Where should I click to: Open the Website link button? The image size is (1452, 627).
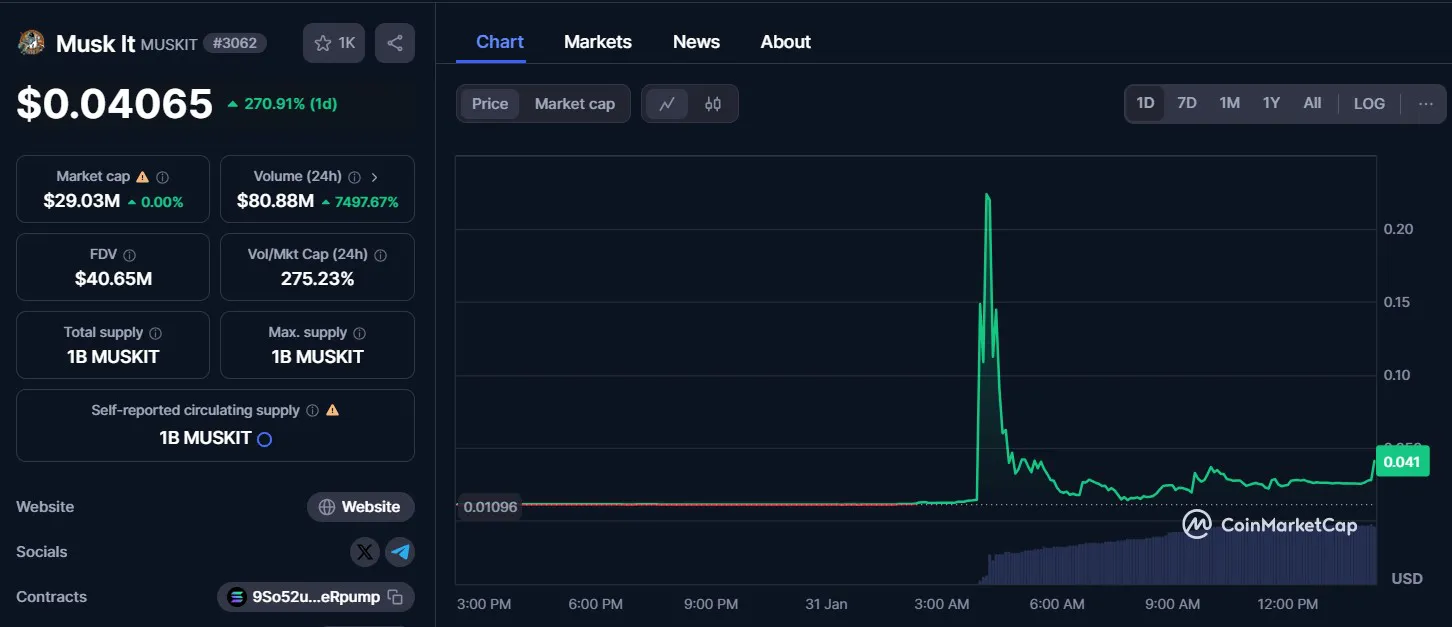click(x=360, y=507)
